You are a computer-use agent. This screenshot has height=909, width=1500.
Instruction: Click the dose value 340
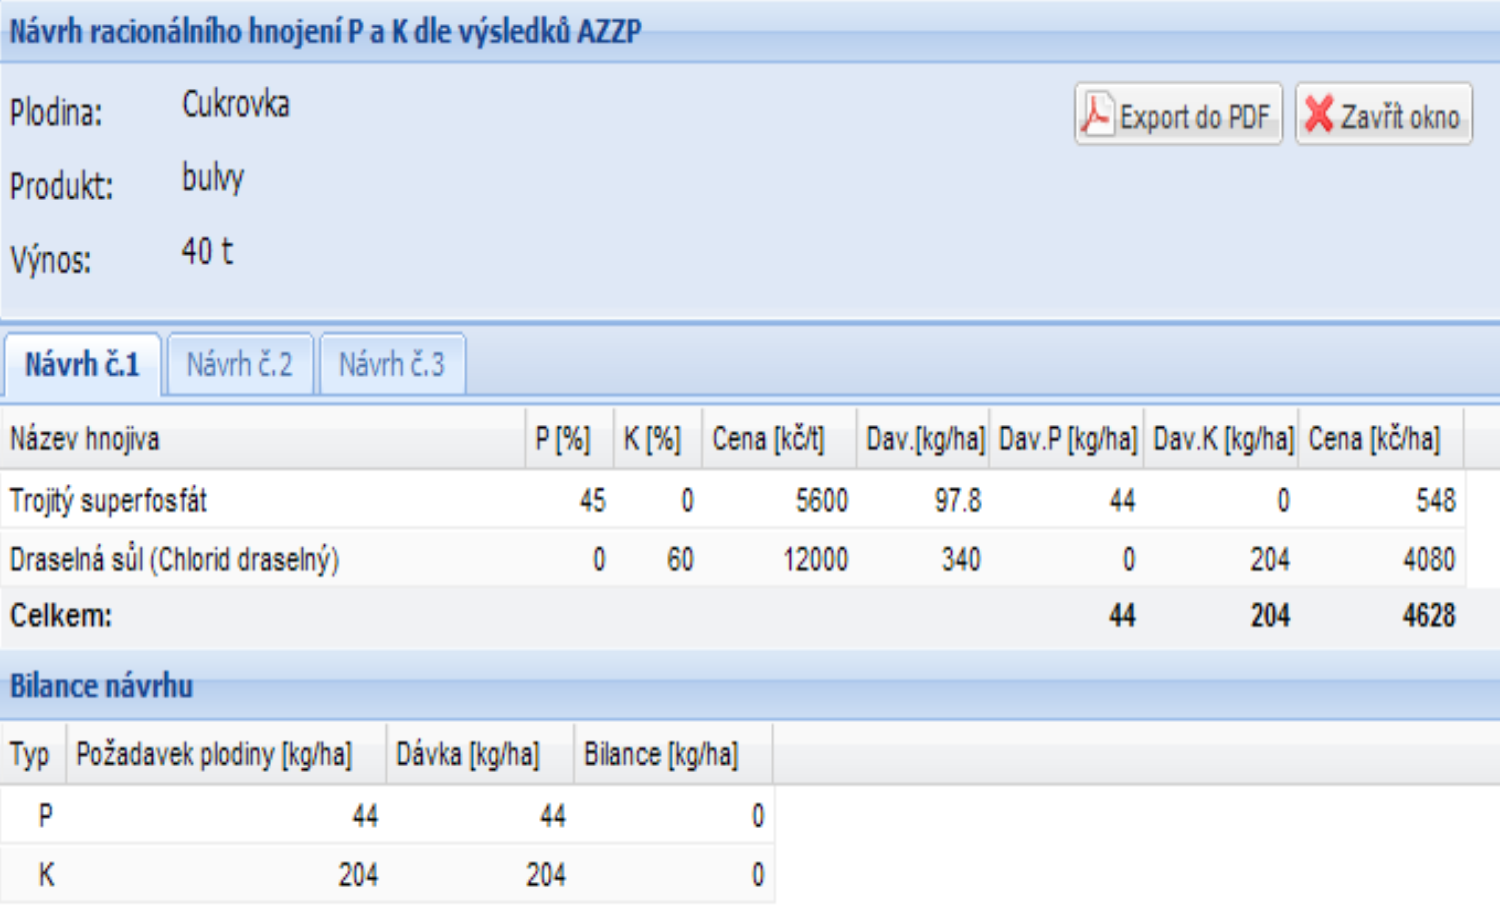[961, 559]
